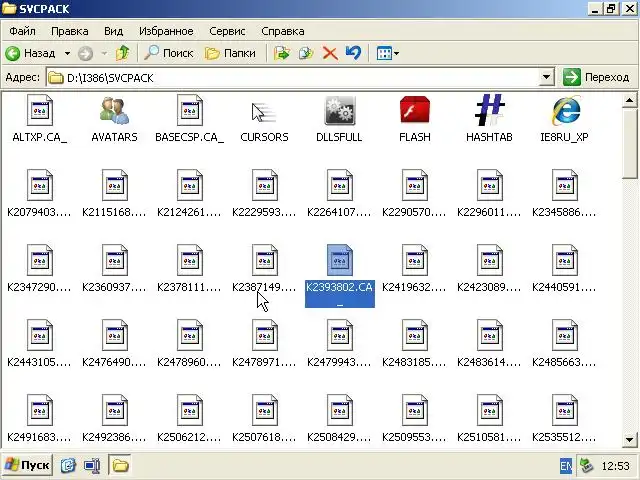Select the K2296011 file icon

[x=489, y=185]
